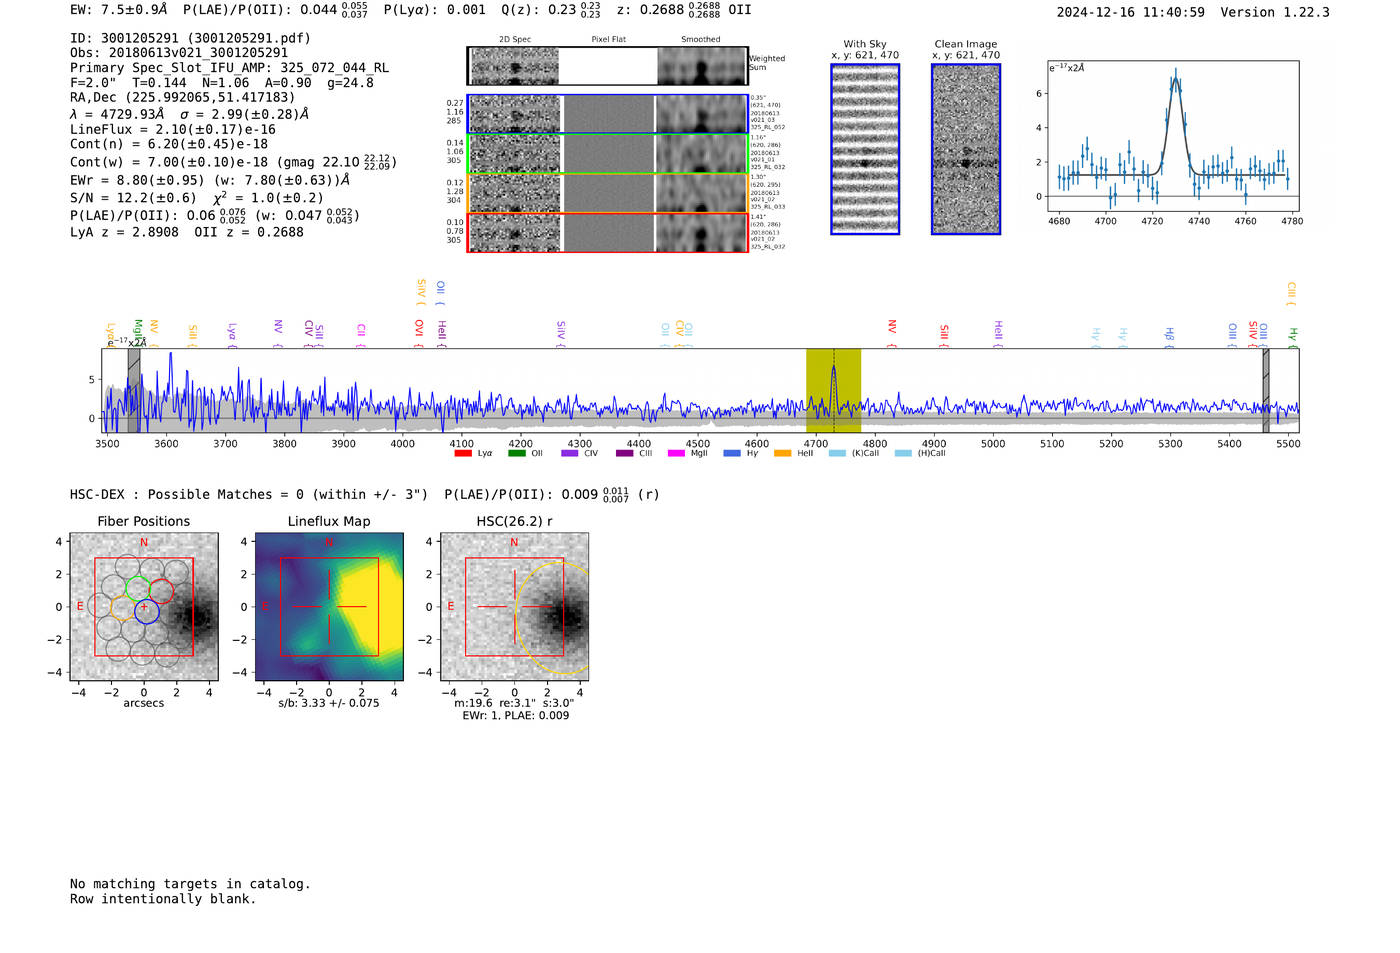Click the 'EWr: 1. PLAE: 0.009' label

pyautogui.click(x=515, y=716)
